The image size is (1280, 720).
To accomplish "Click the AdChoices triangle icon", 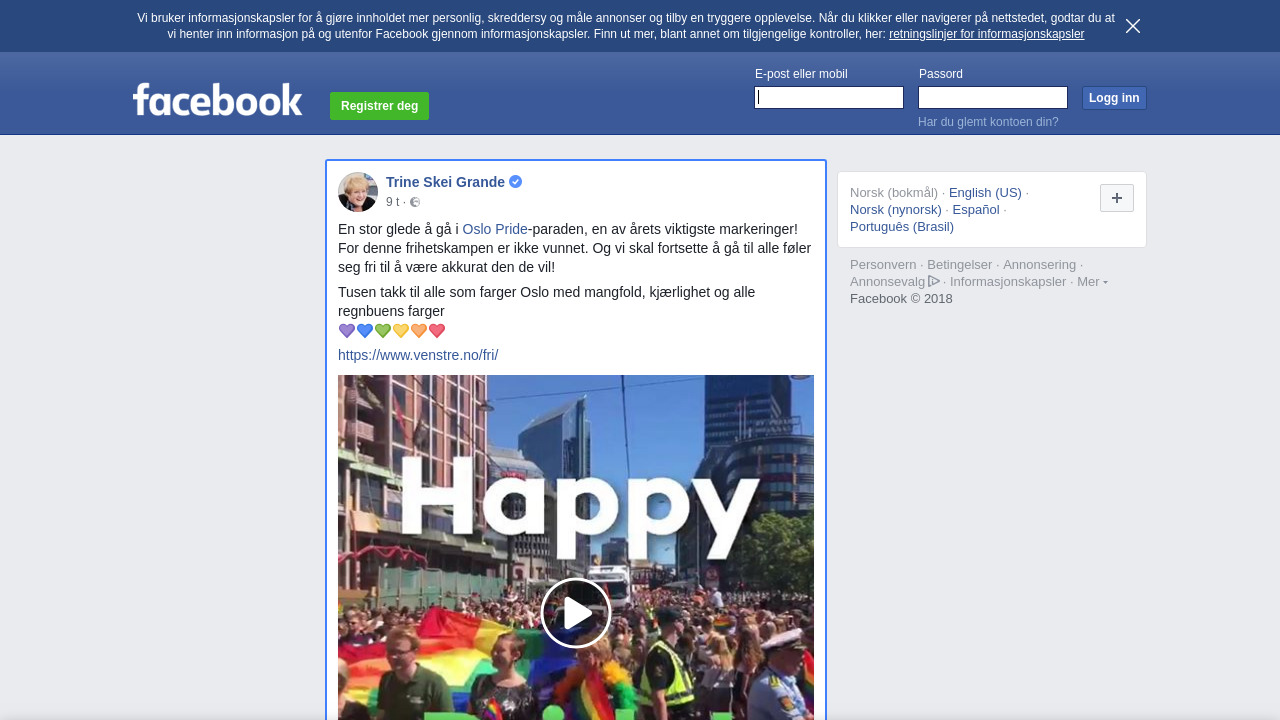I will click(x=934, y=281).
